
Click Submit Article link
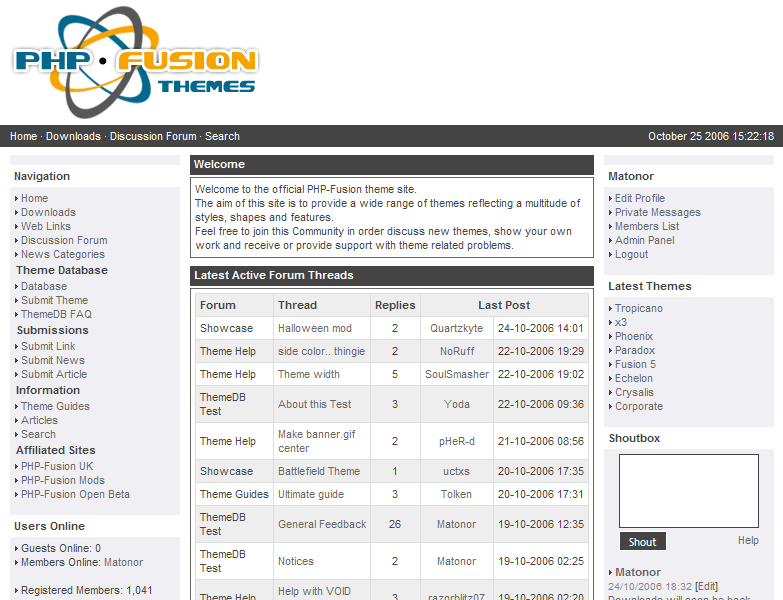(x=54, y=374)
